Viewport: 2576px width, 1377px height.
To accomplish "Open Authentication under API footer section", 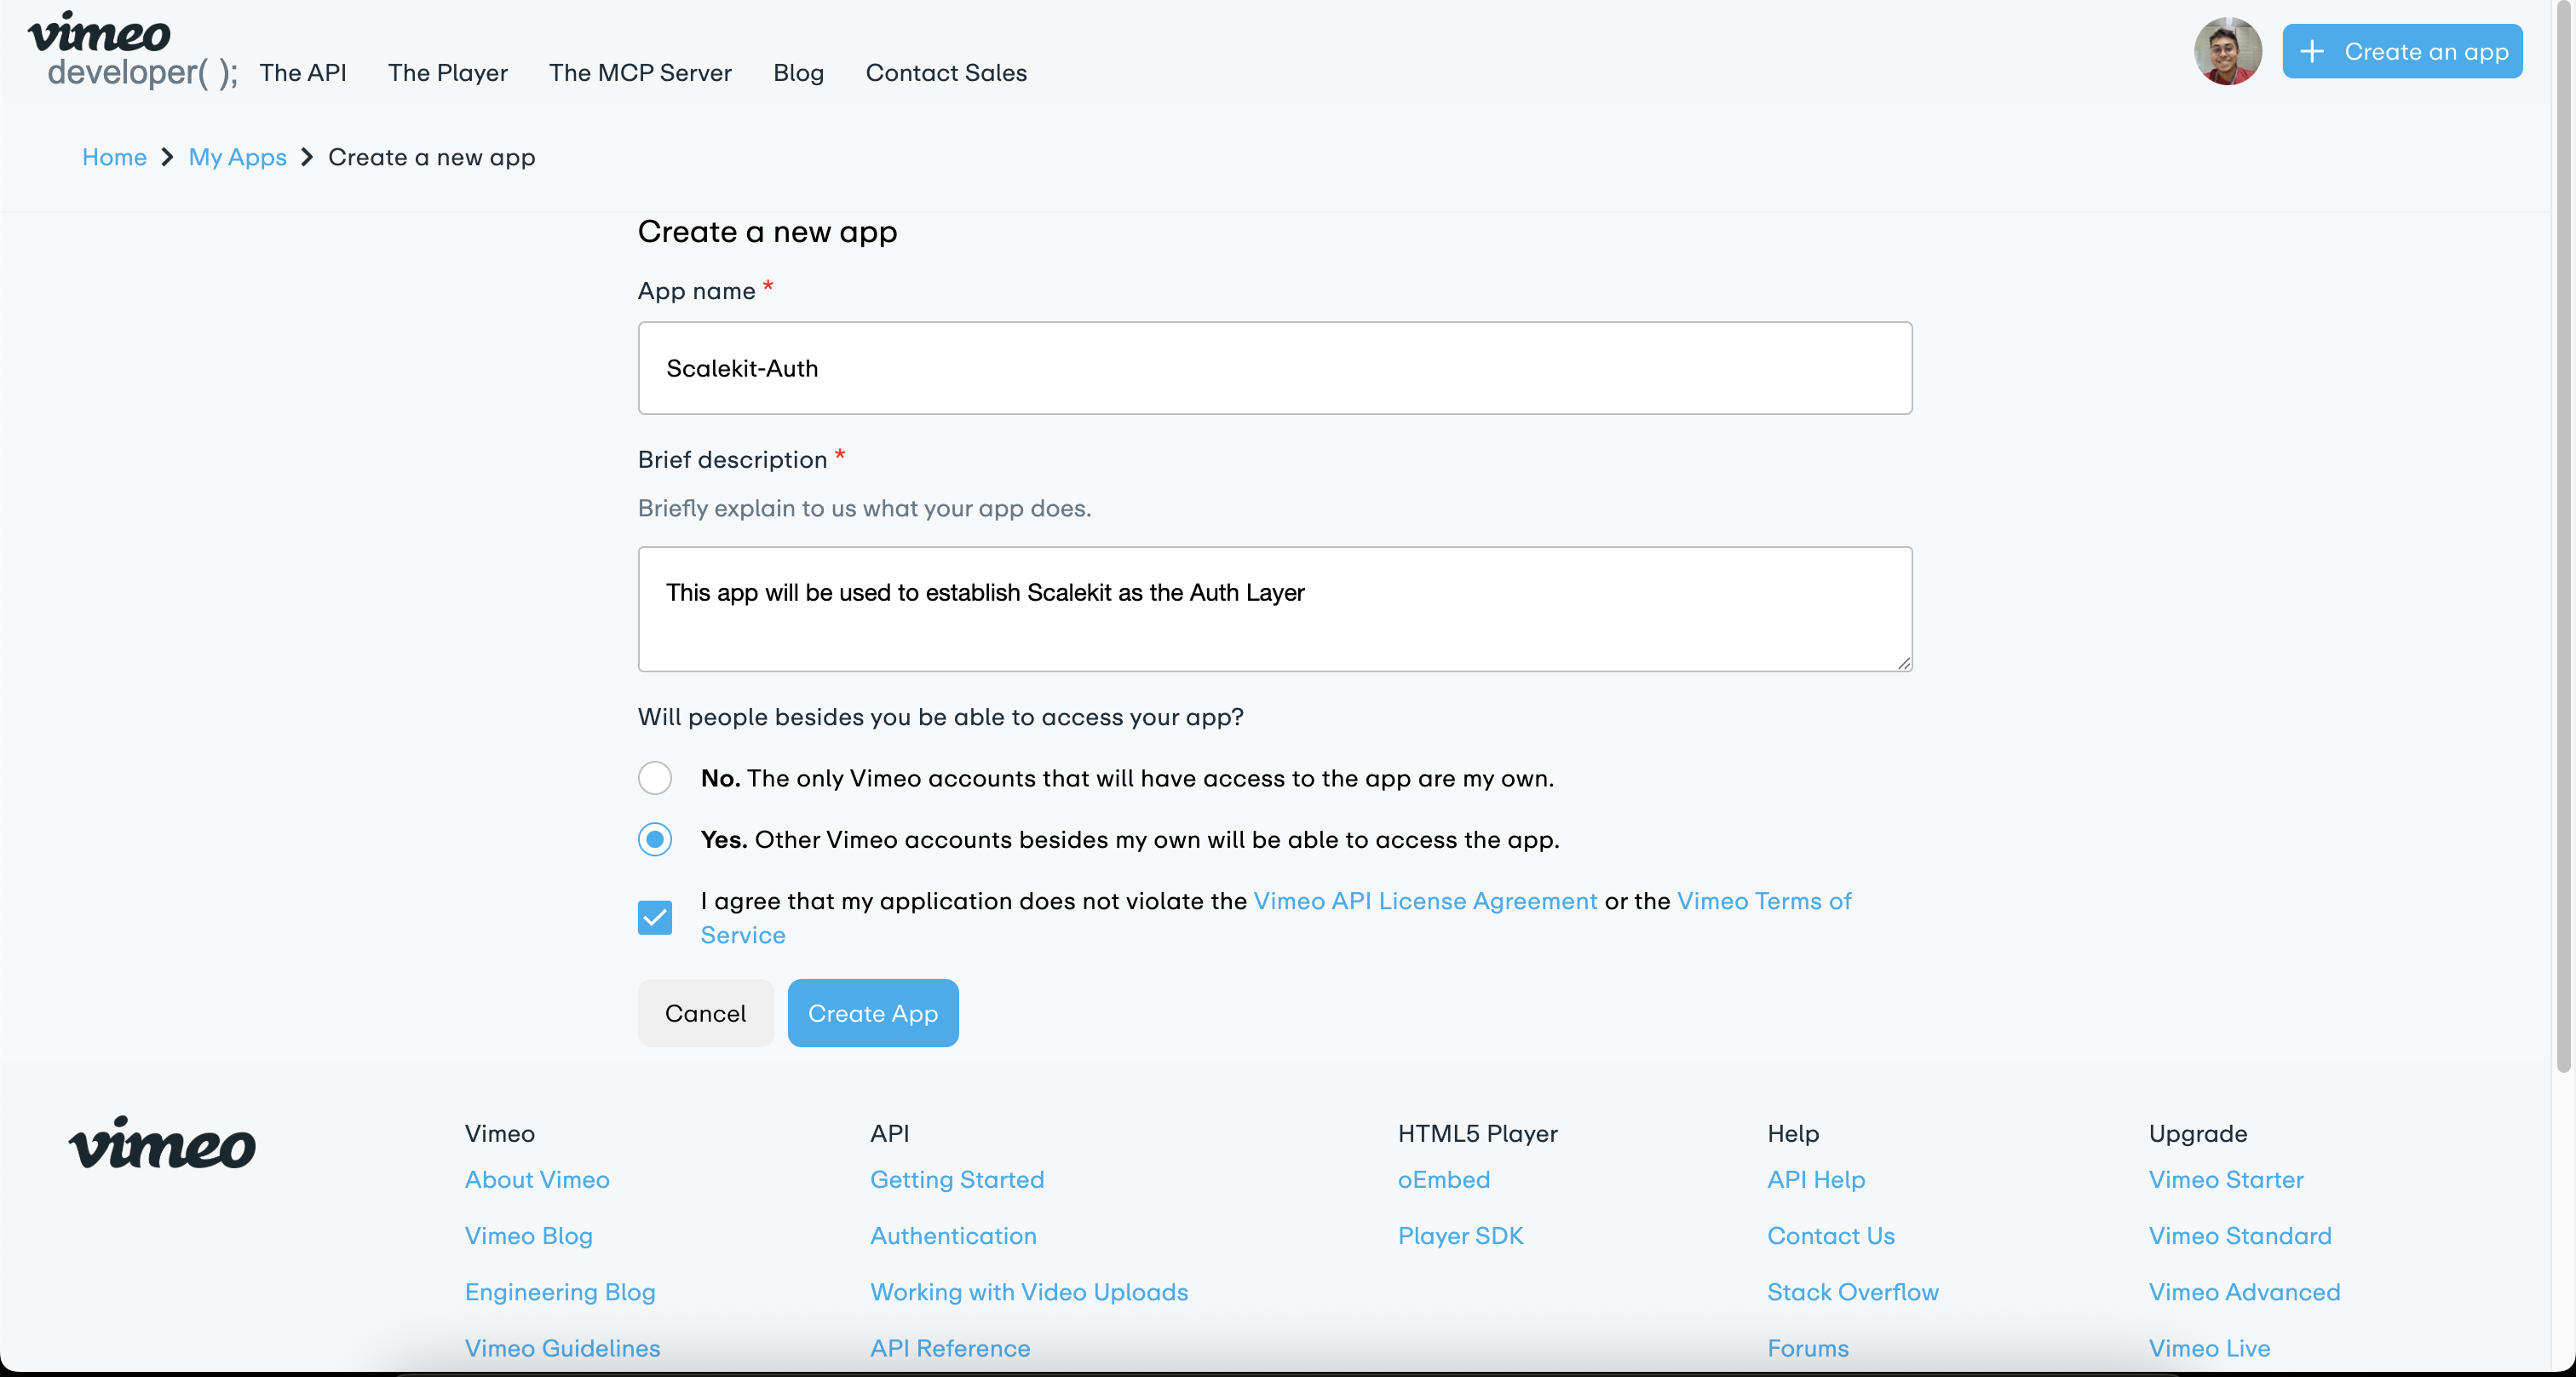I will 953,1236.
